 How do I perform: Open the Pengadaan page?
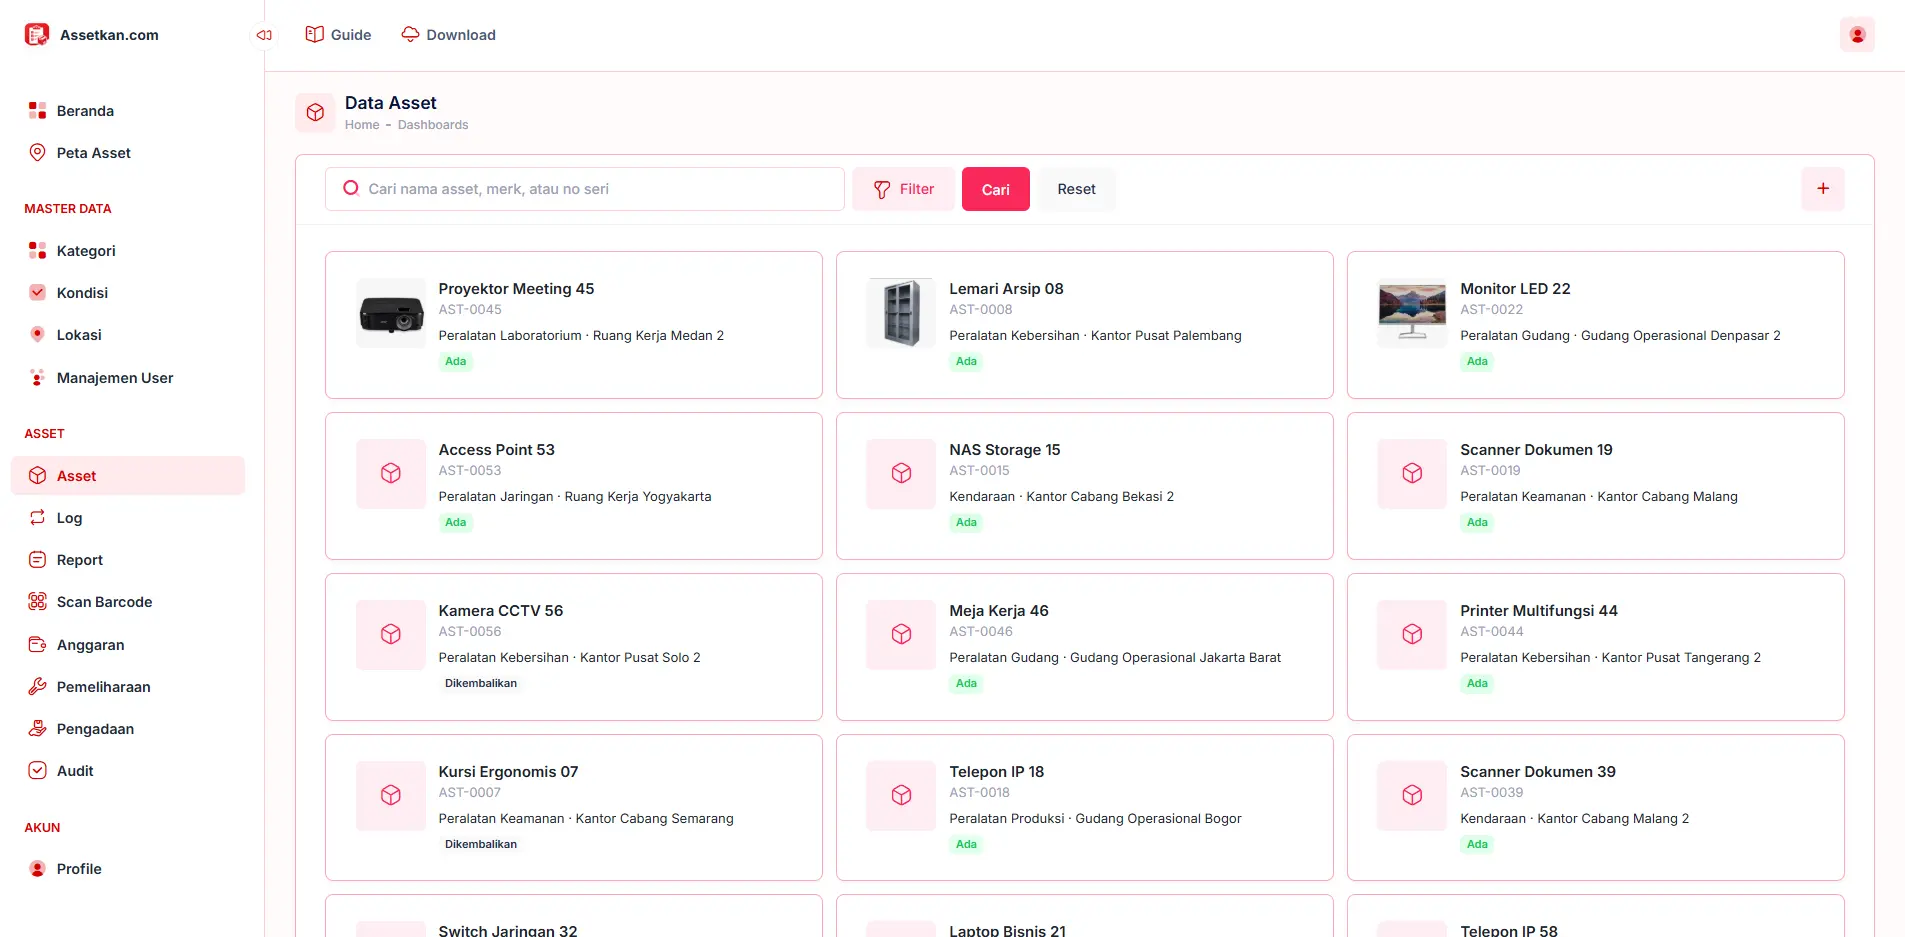[x=128, y=729]
